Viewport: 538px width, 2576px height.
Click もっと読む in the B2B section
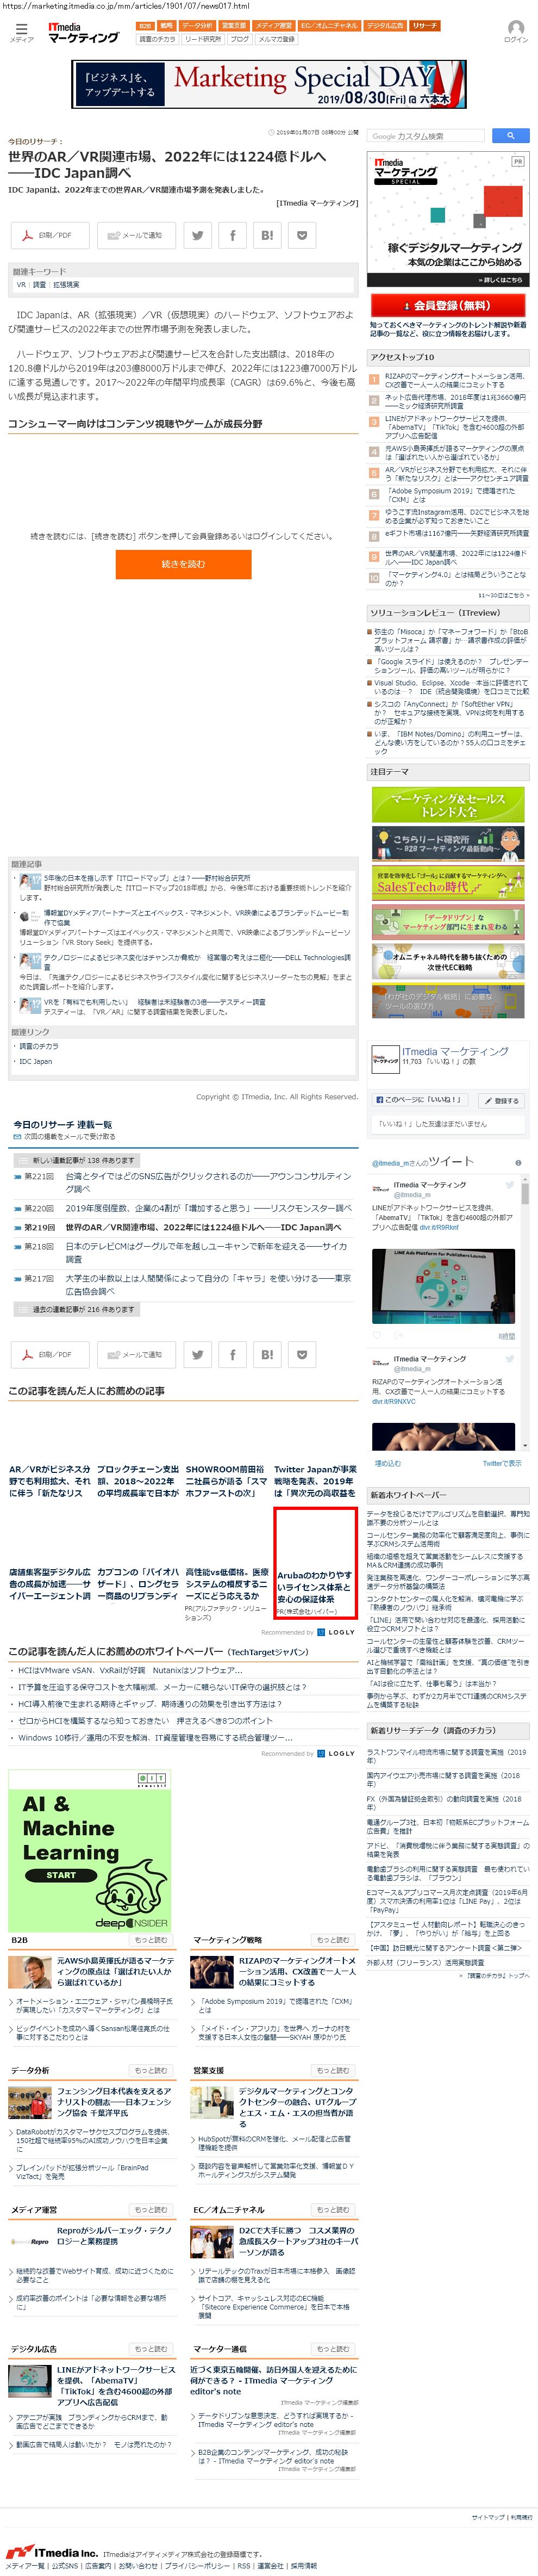point(151,1940)
